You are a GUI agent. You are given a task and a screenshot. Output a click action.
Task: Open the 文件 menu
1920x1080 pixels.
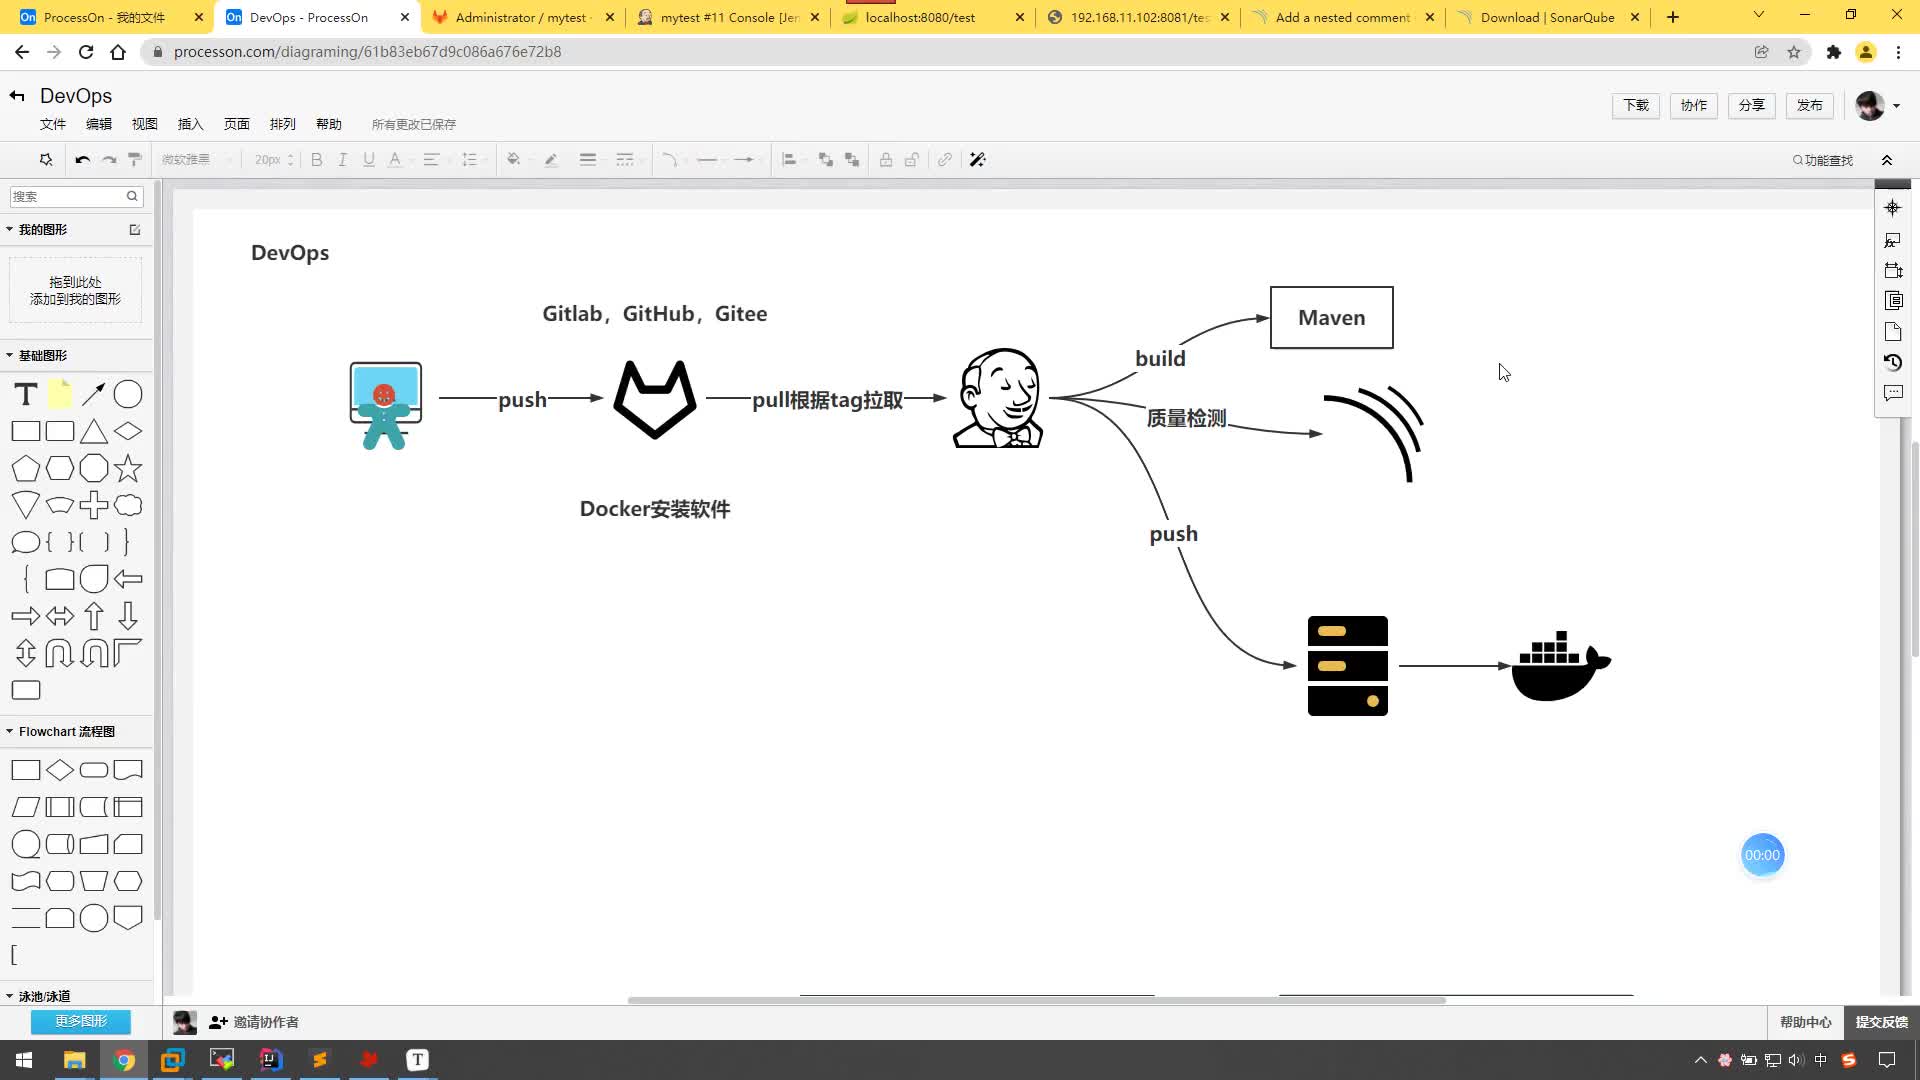pos(53,124)
